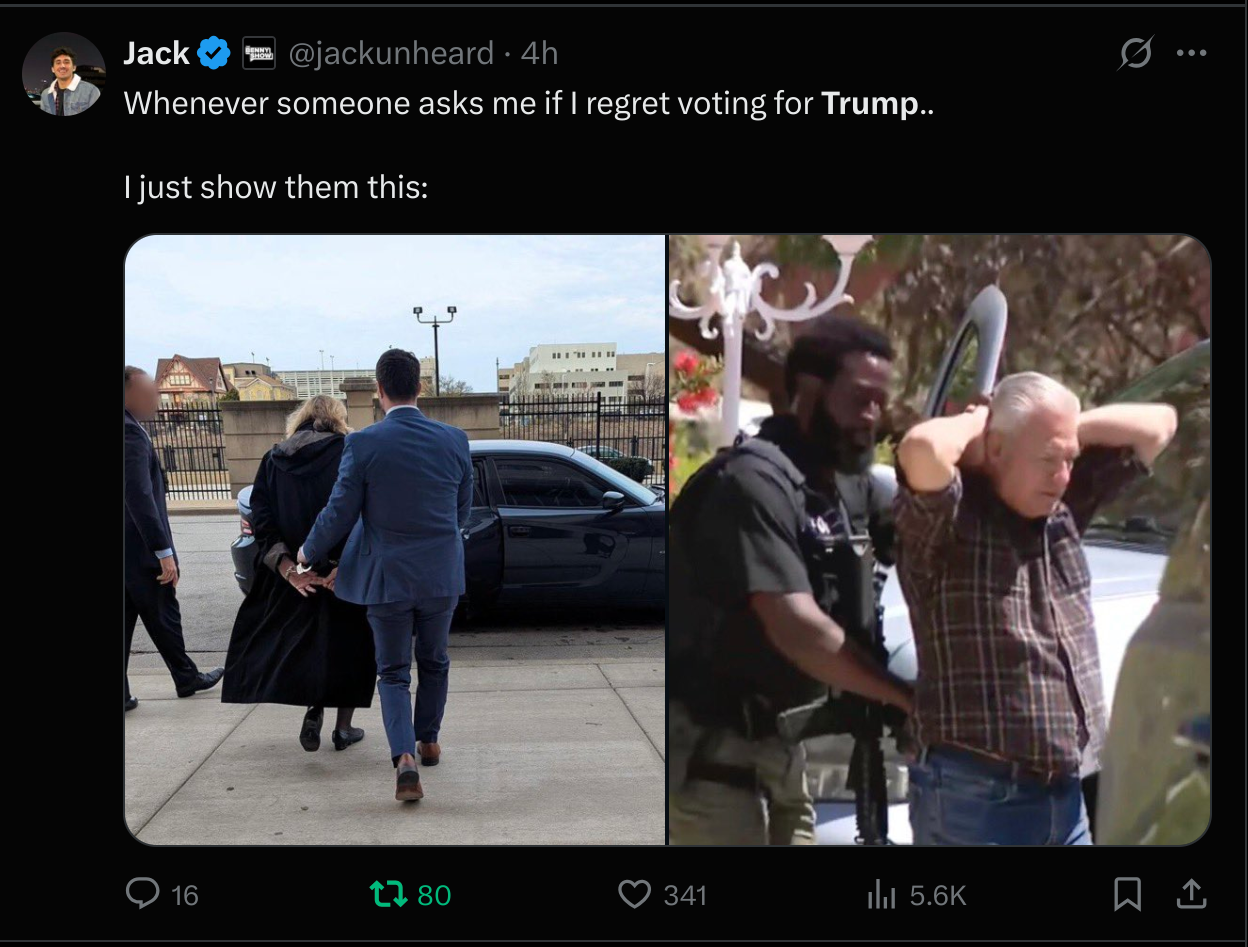Like the post with the heart icon
The image size is (1248, 947).
tap(634, 893)
